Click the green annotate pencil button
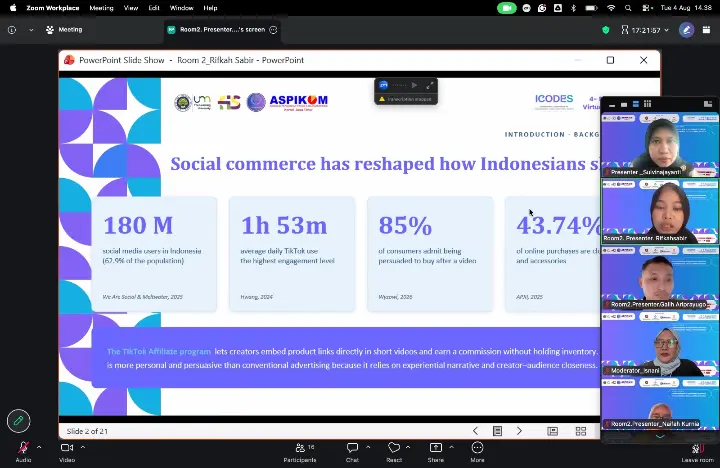Image resolution: width=720 pixels, height=468 pixels. tap(19, 421)
